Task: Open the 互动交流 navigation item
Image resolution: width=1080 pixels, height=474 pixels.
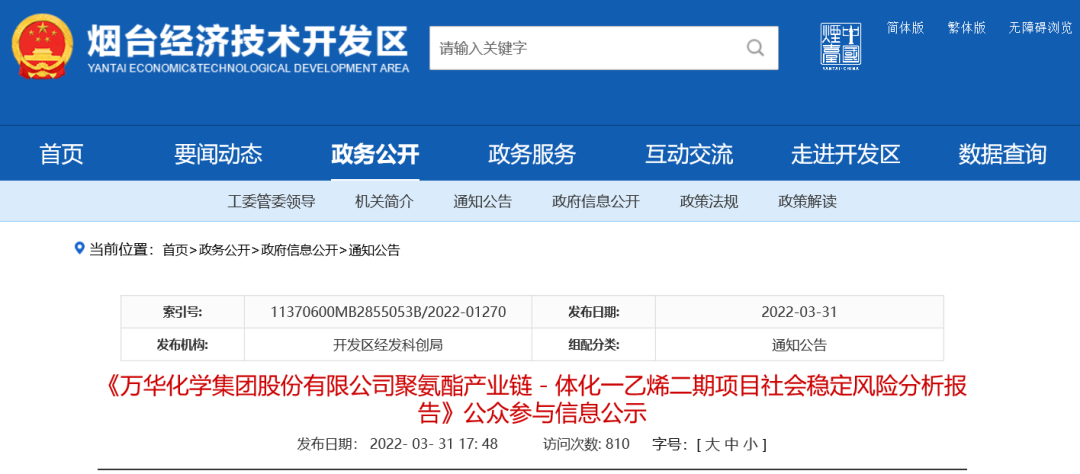Action: coord(689,154)
